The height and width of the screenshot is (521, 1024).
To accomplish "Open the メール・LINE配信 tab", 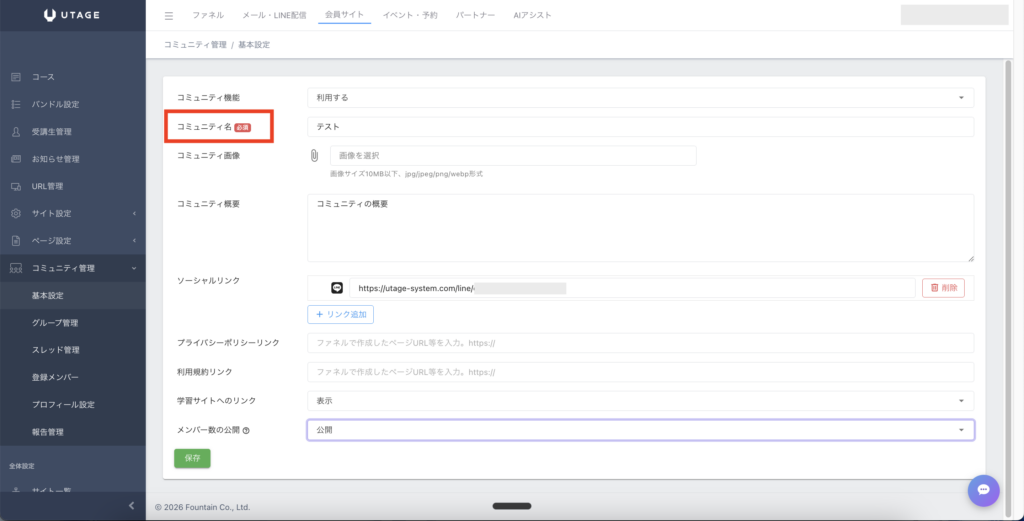I will pos(274,15).
